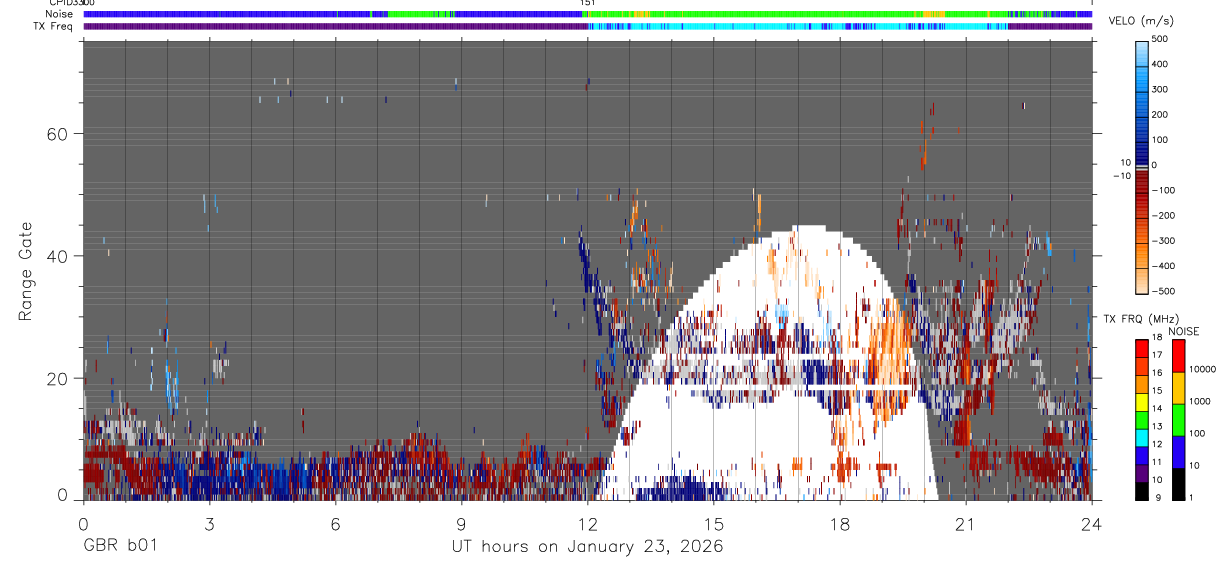
Task: Click the 18 hour tick on time axis
Action: 840,523
